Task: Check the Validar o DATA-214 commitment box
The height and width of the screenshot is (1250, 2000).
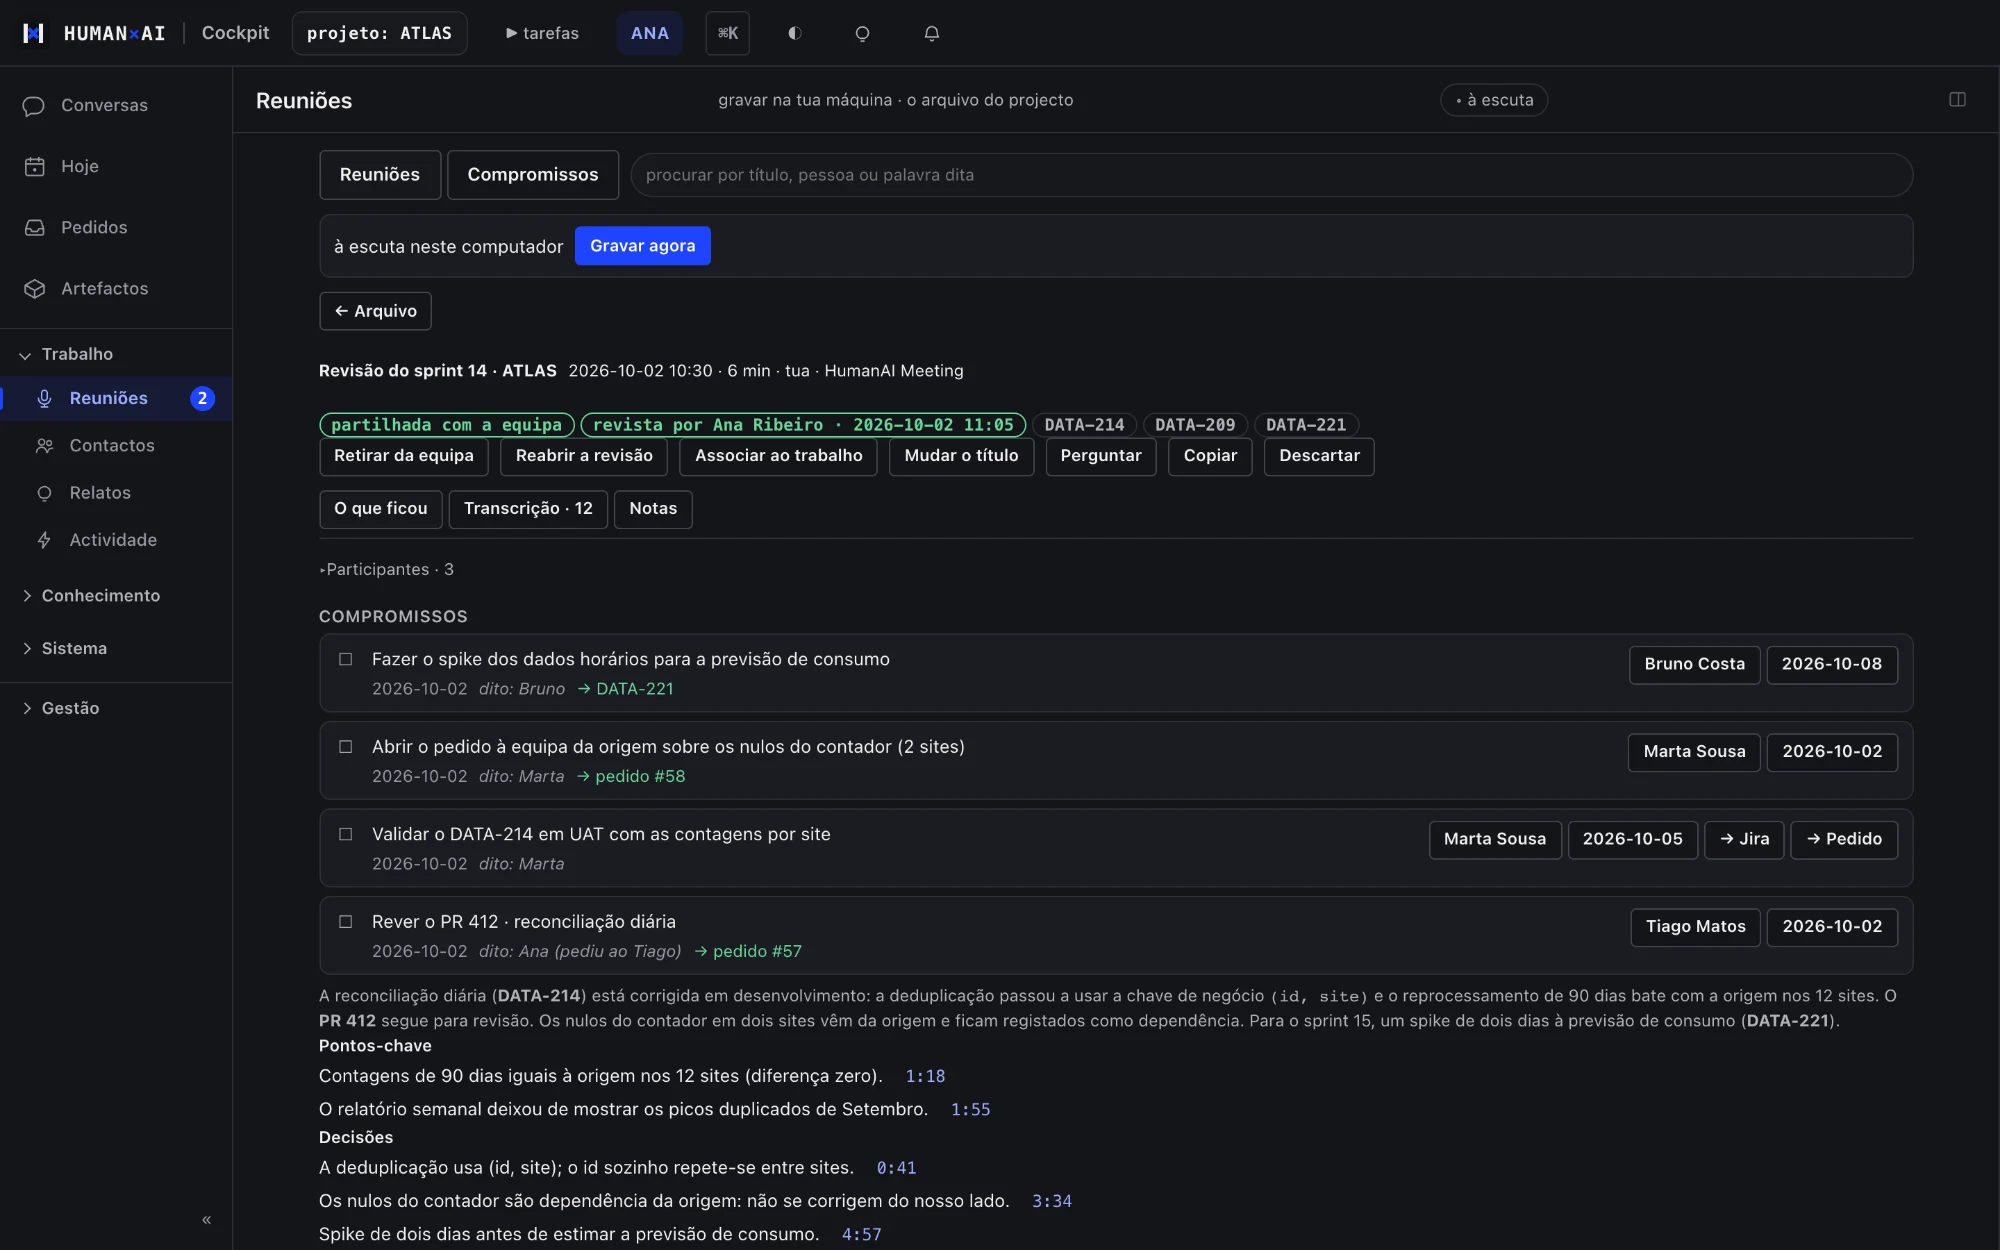Action: [345, 834]
